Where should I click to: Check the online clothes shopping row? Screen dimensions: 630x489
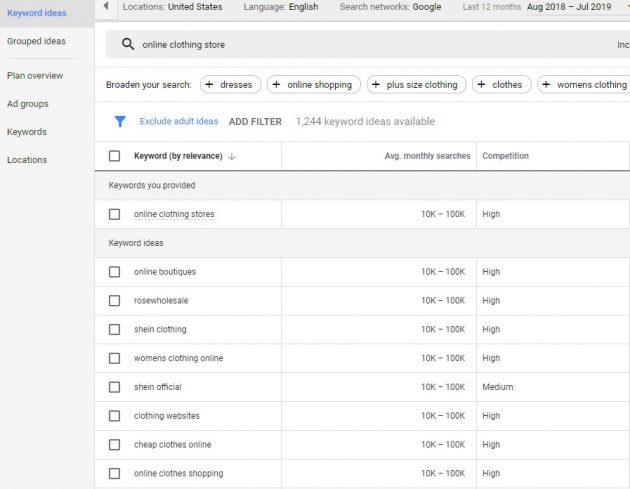[115, 473]
